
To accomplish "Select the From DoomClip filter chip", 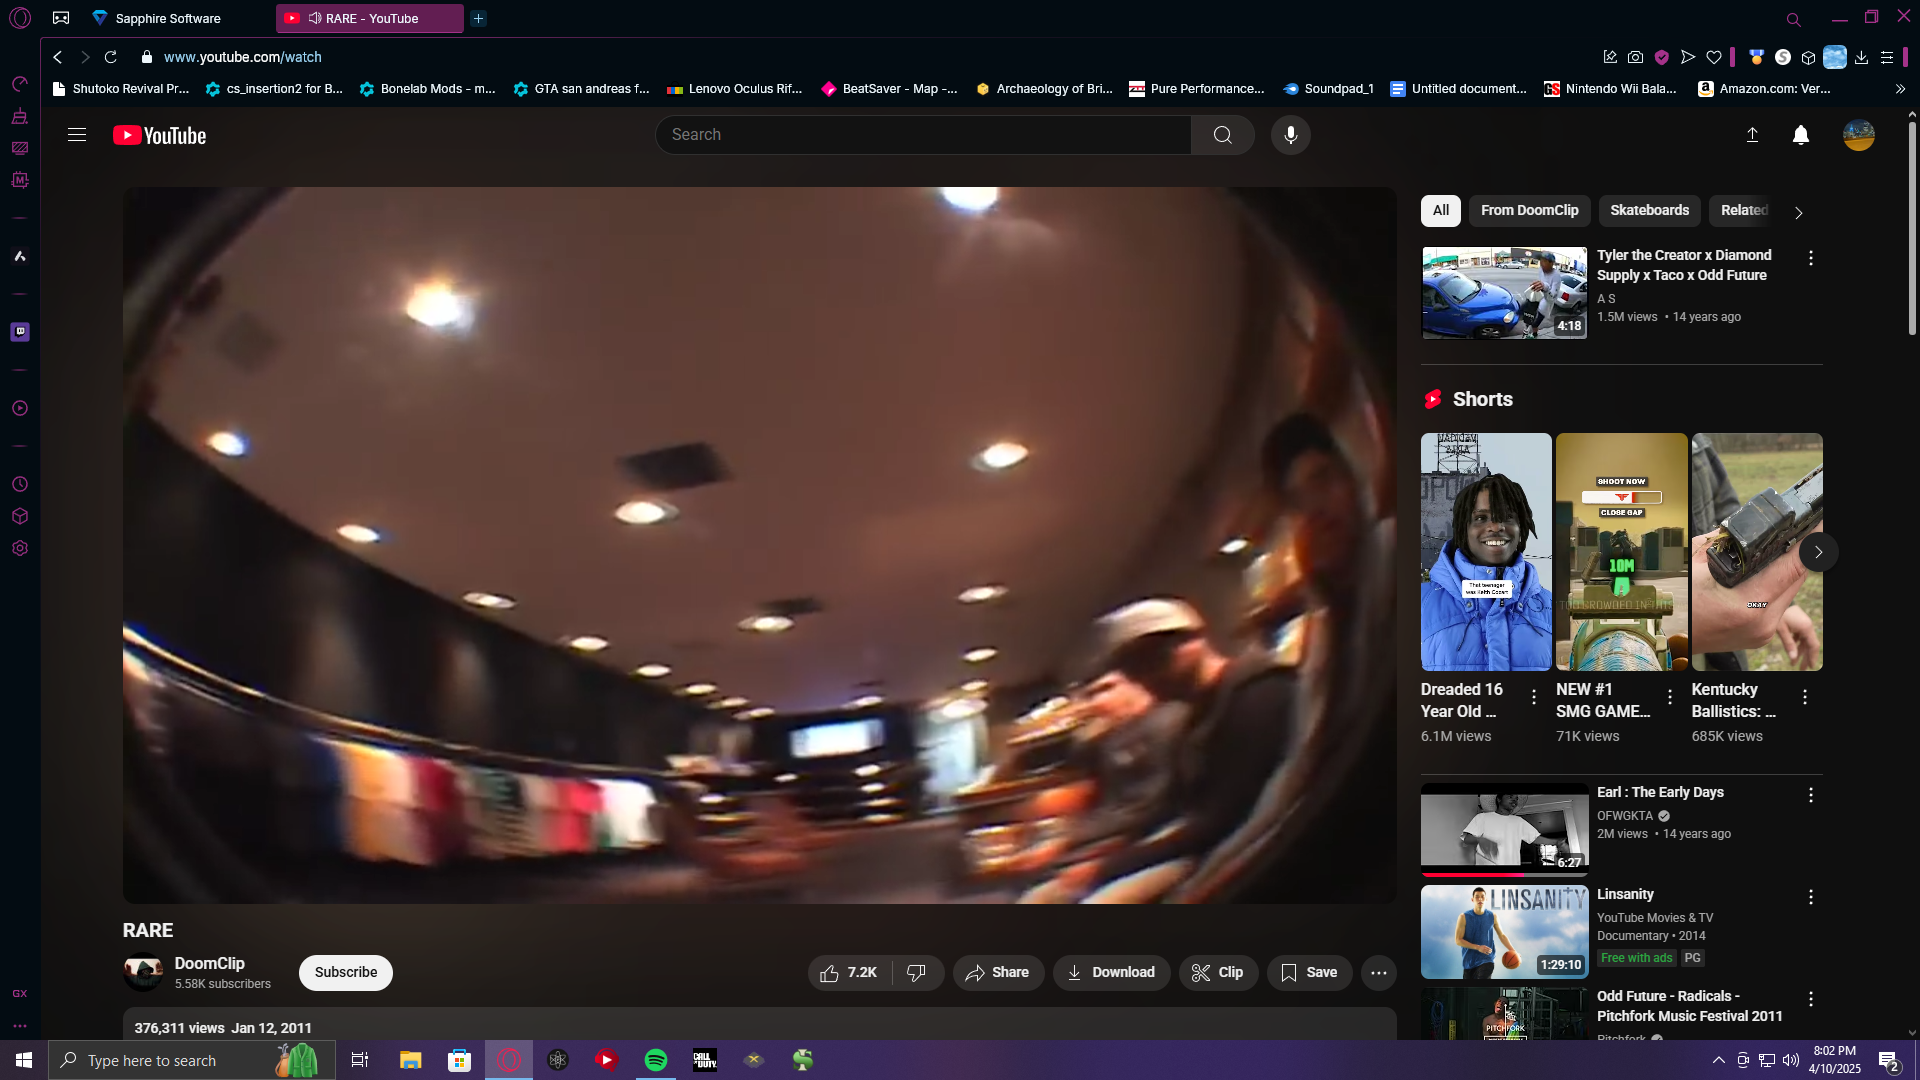I will [x=1529, y=210].
